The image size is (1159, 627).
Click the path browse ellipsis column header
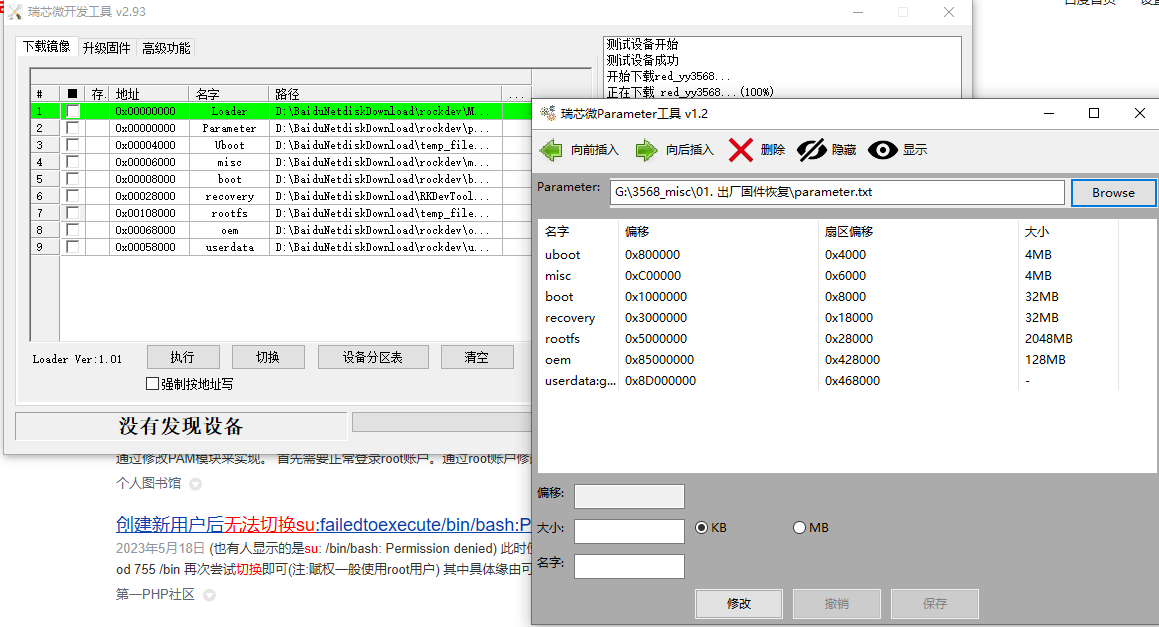point(517,94)
